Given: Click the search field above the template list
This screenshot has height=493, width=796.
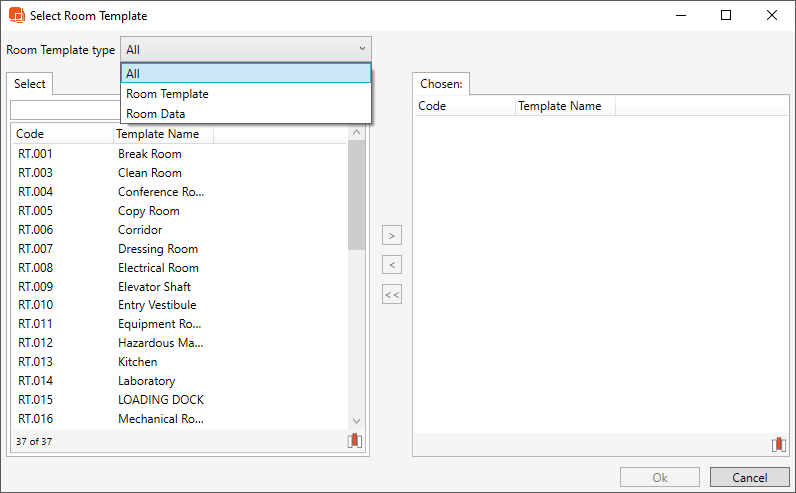Looking at the screenshot, I should [66, 110].
